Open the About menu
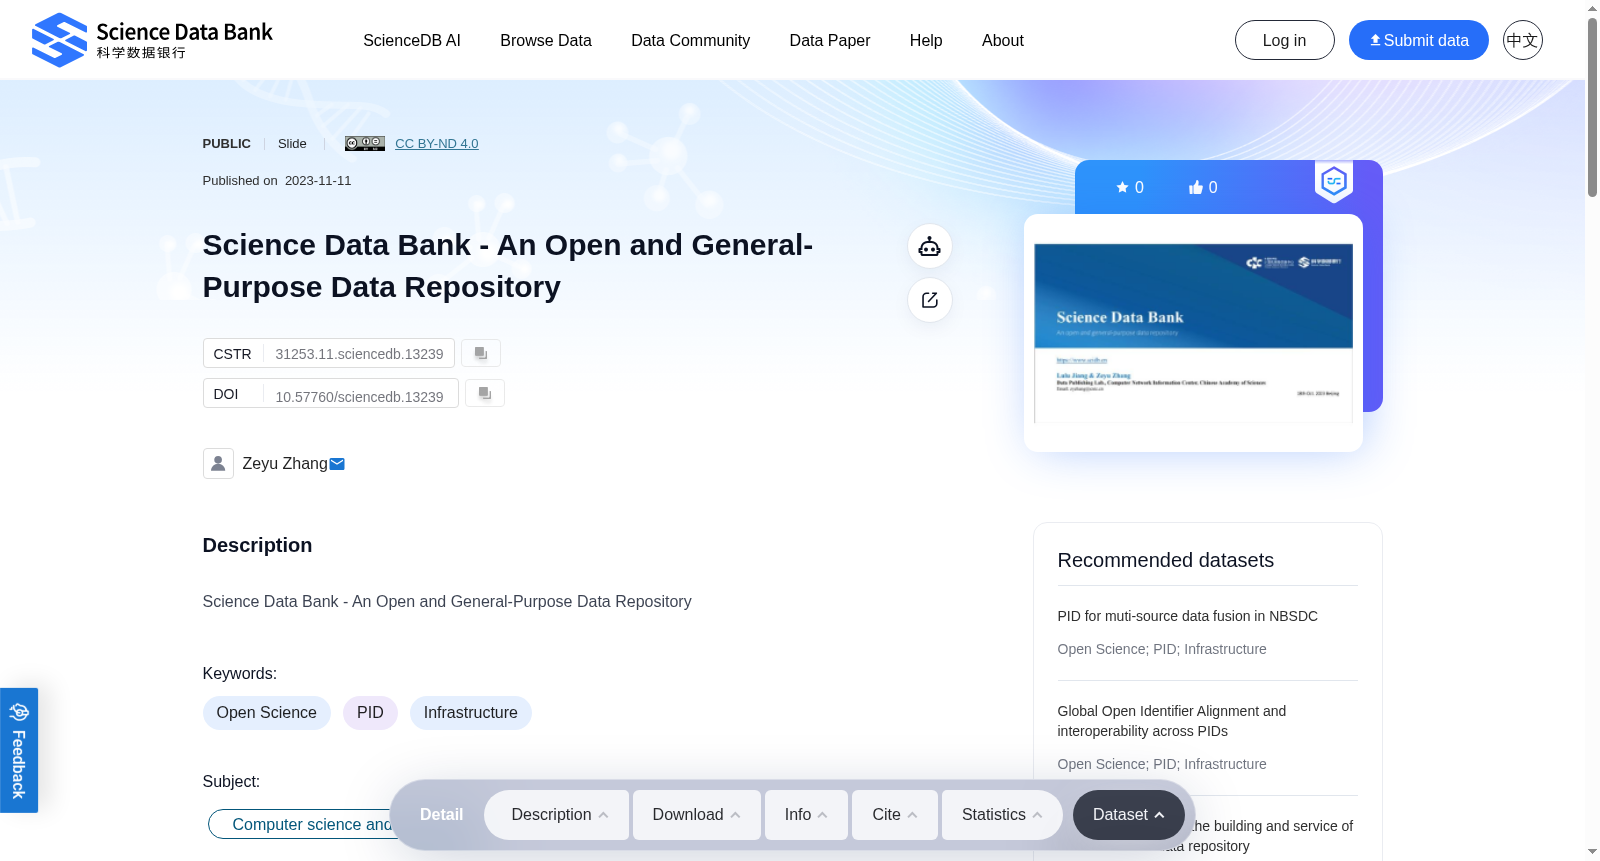1600x861 pixels. 1003,41
